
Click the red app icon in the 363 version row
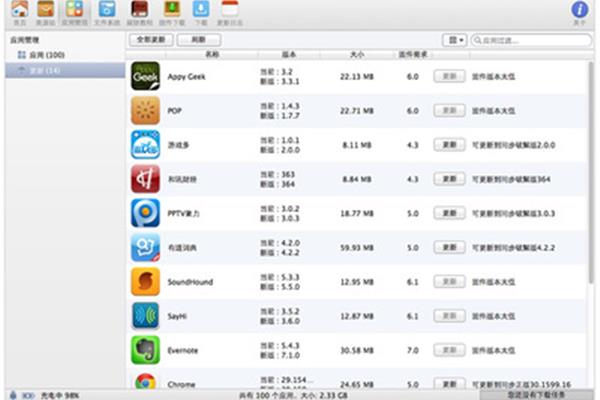tap(145, 179)
